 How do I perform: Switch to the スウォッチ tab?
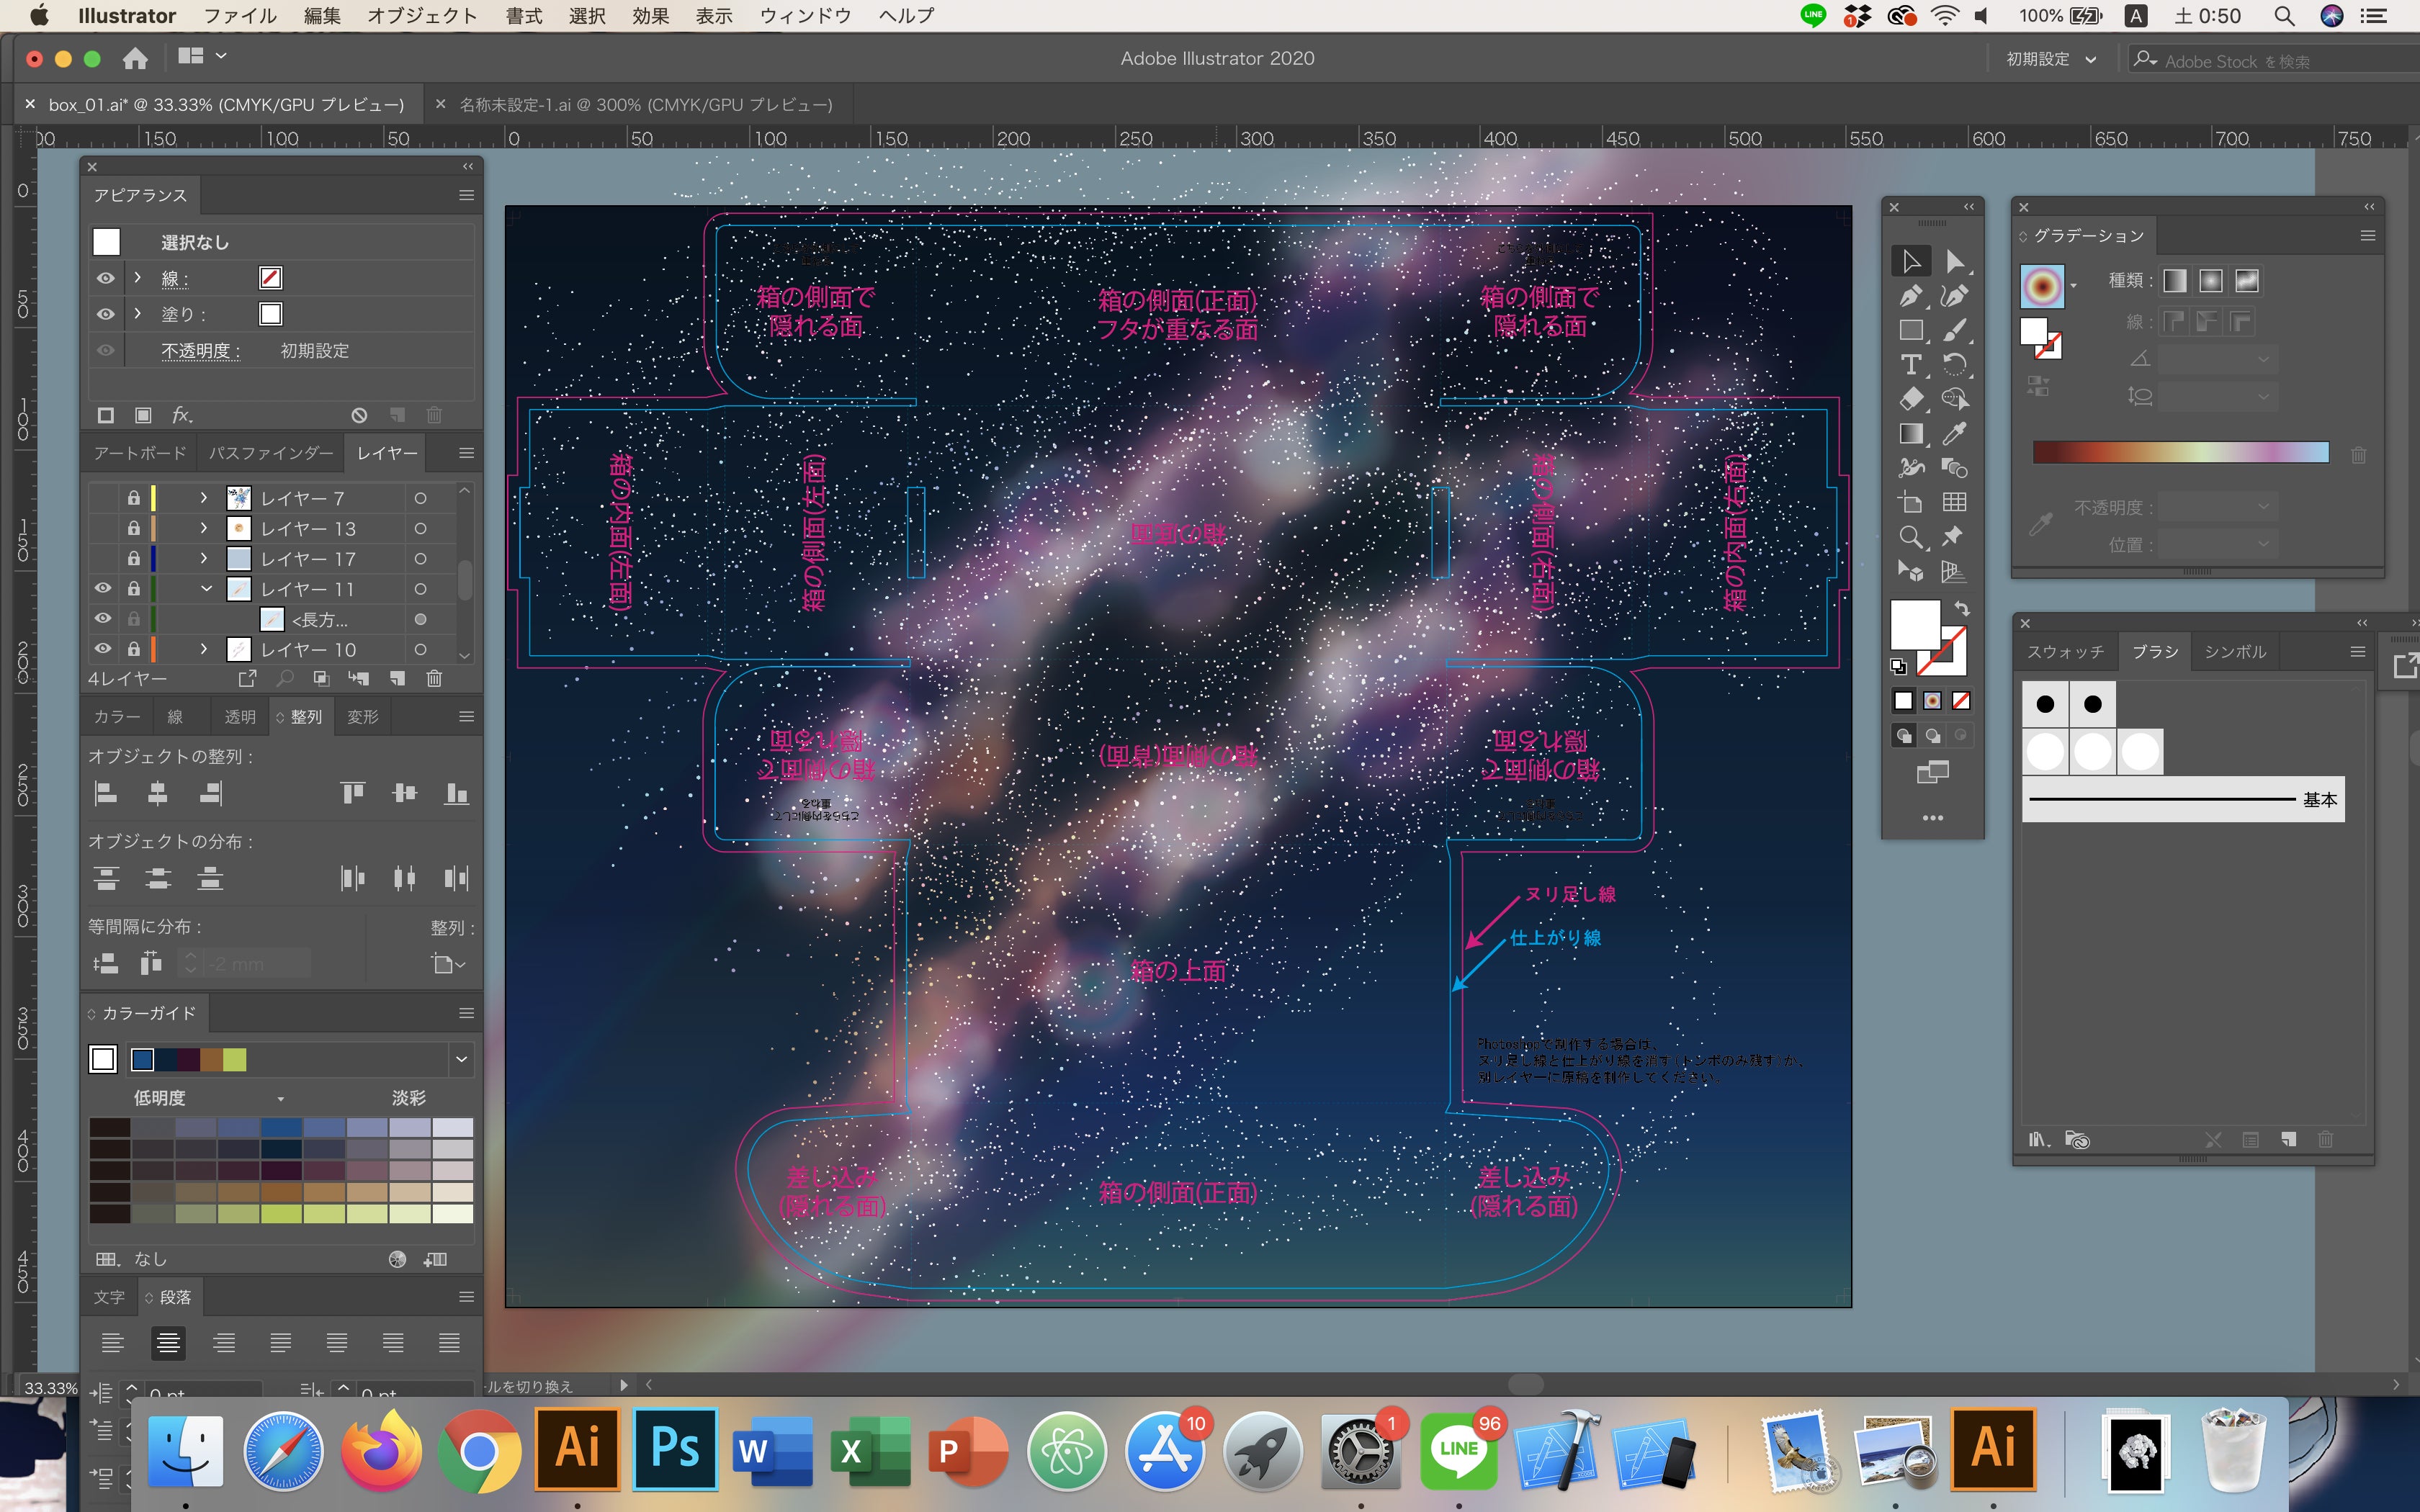2065,652
